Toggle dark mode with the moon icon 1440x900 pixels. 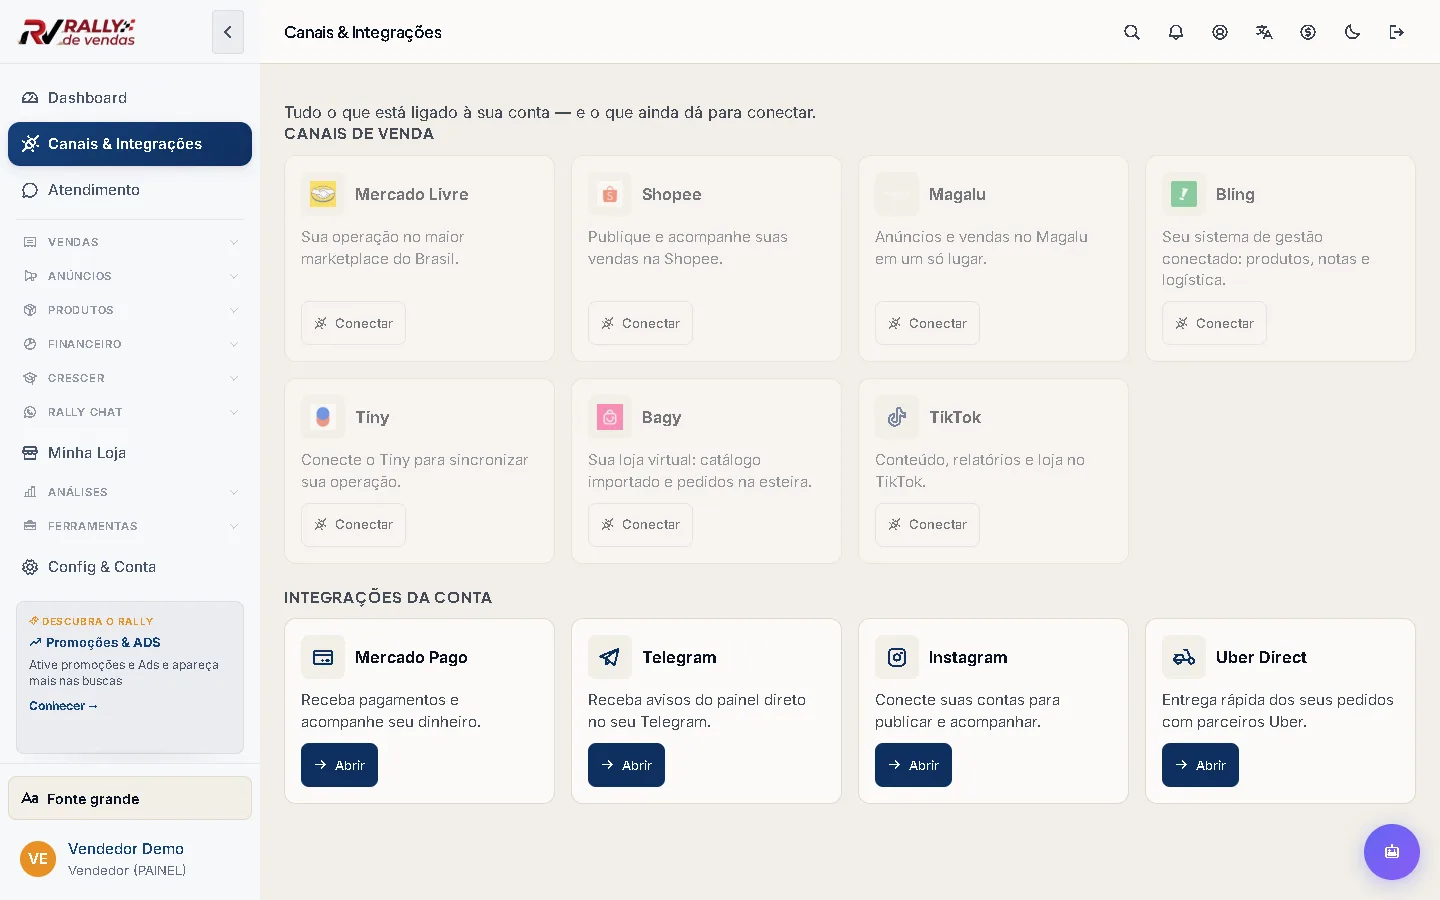pyautogui.click(x=1352, y=32)
